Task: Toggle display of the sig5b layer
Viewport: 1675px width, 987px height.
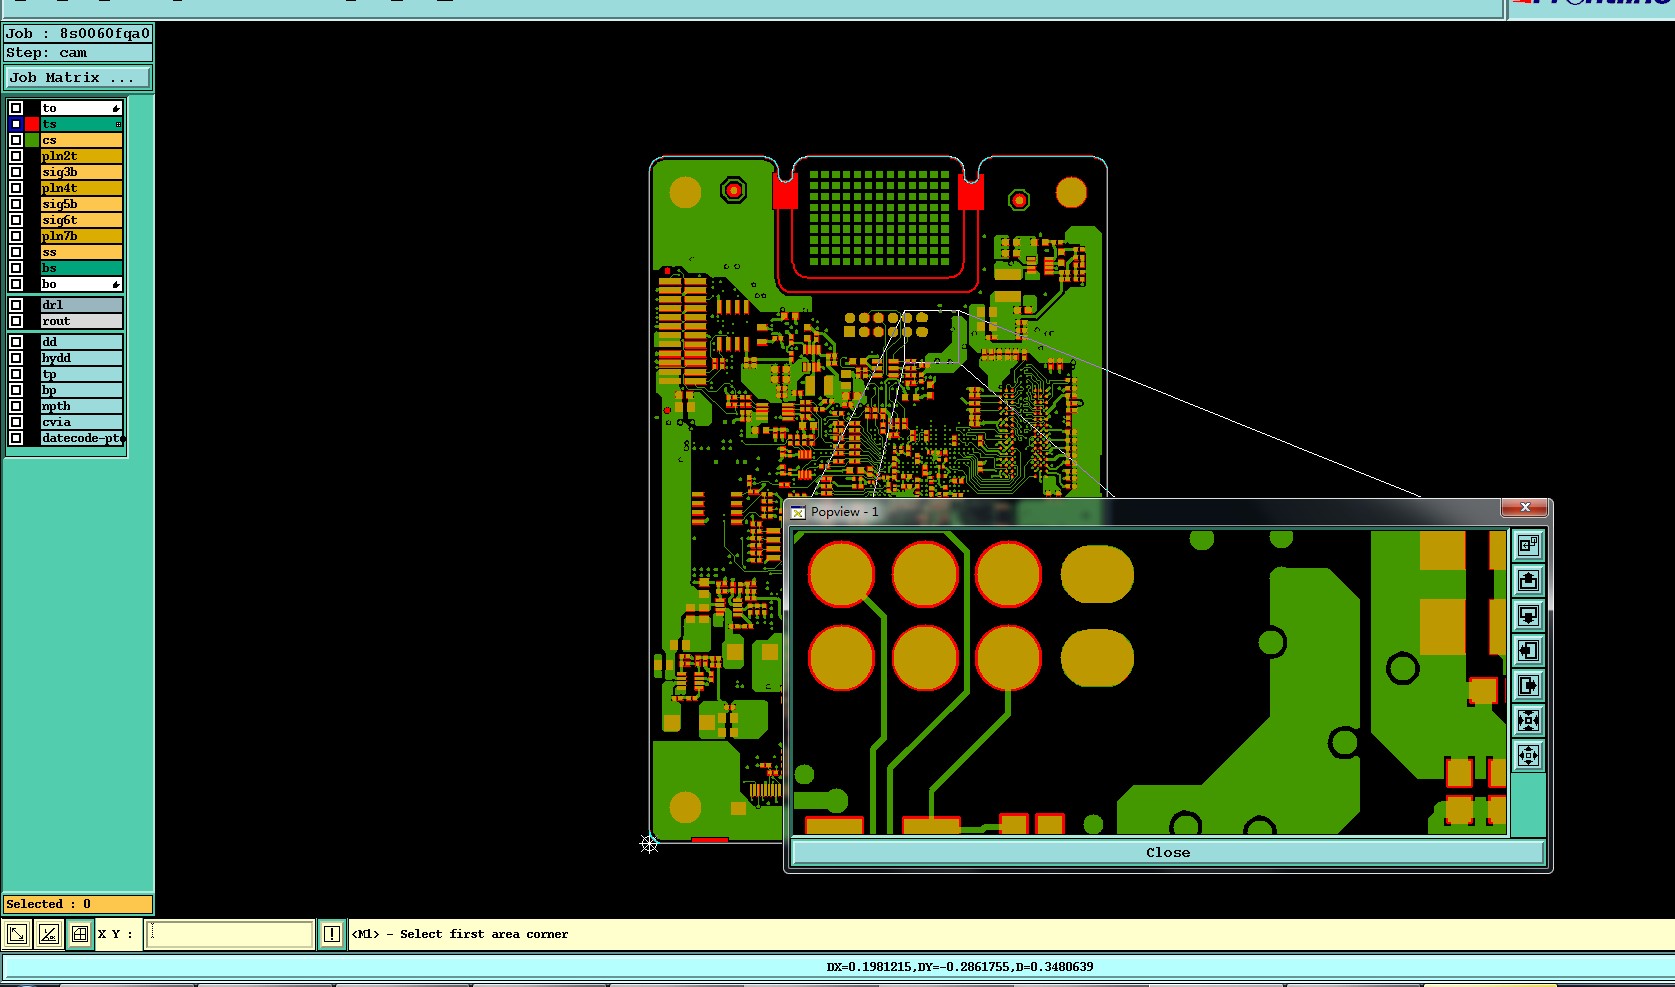Action: pyautogui.click(x=16, y=204)
